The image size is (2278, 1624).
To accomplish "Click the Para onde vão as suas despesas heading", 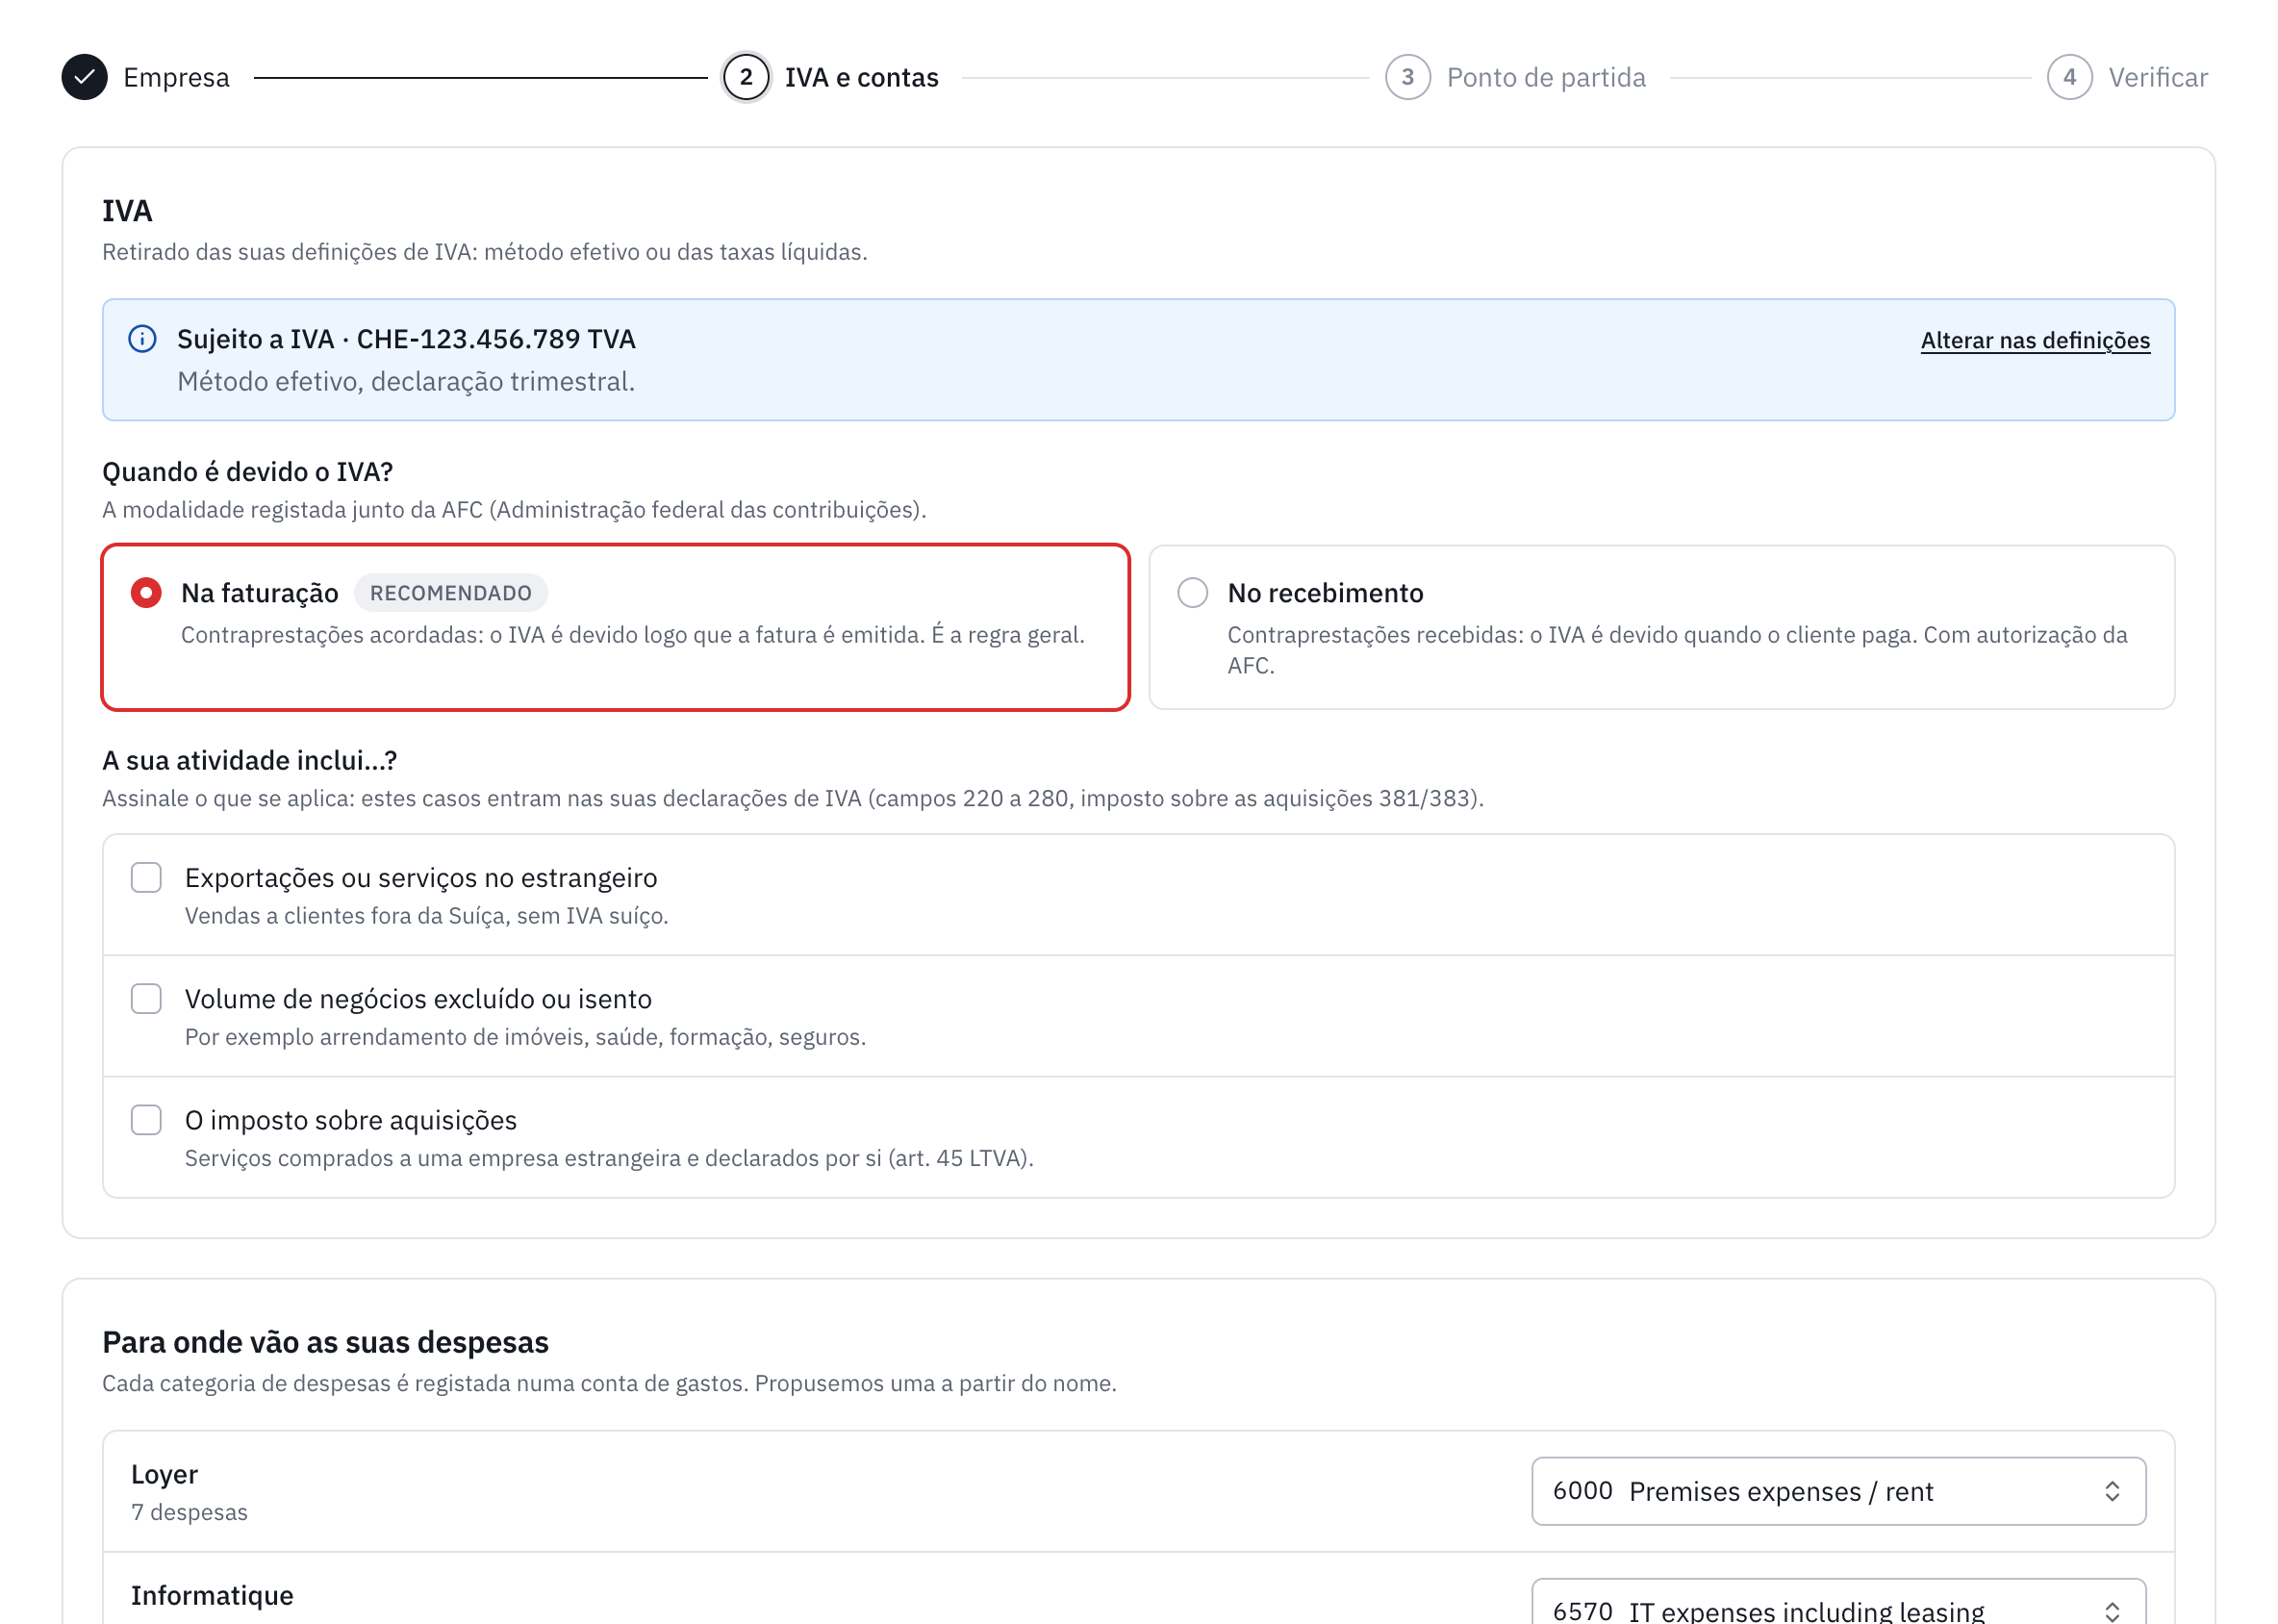I will click(325, 1342).
